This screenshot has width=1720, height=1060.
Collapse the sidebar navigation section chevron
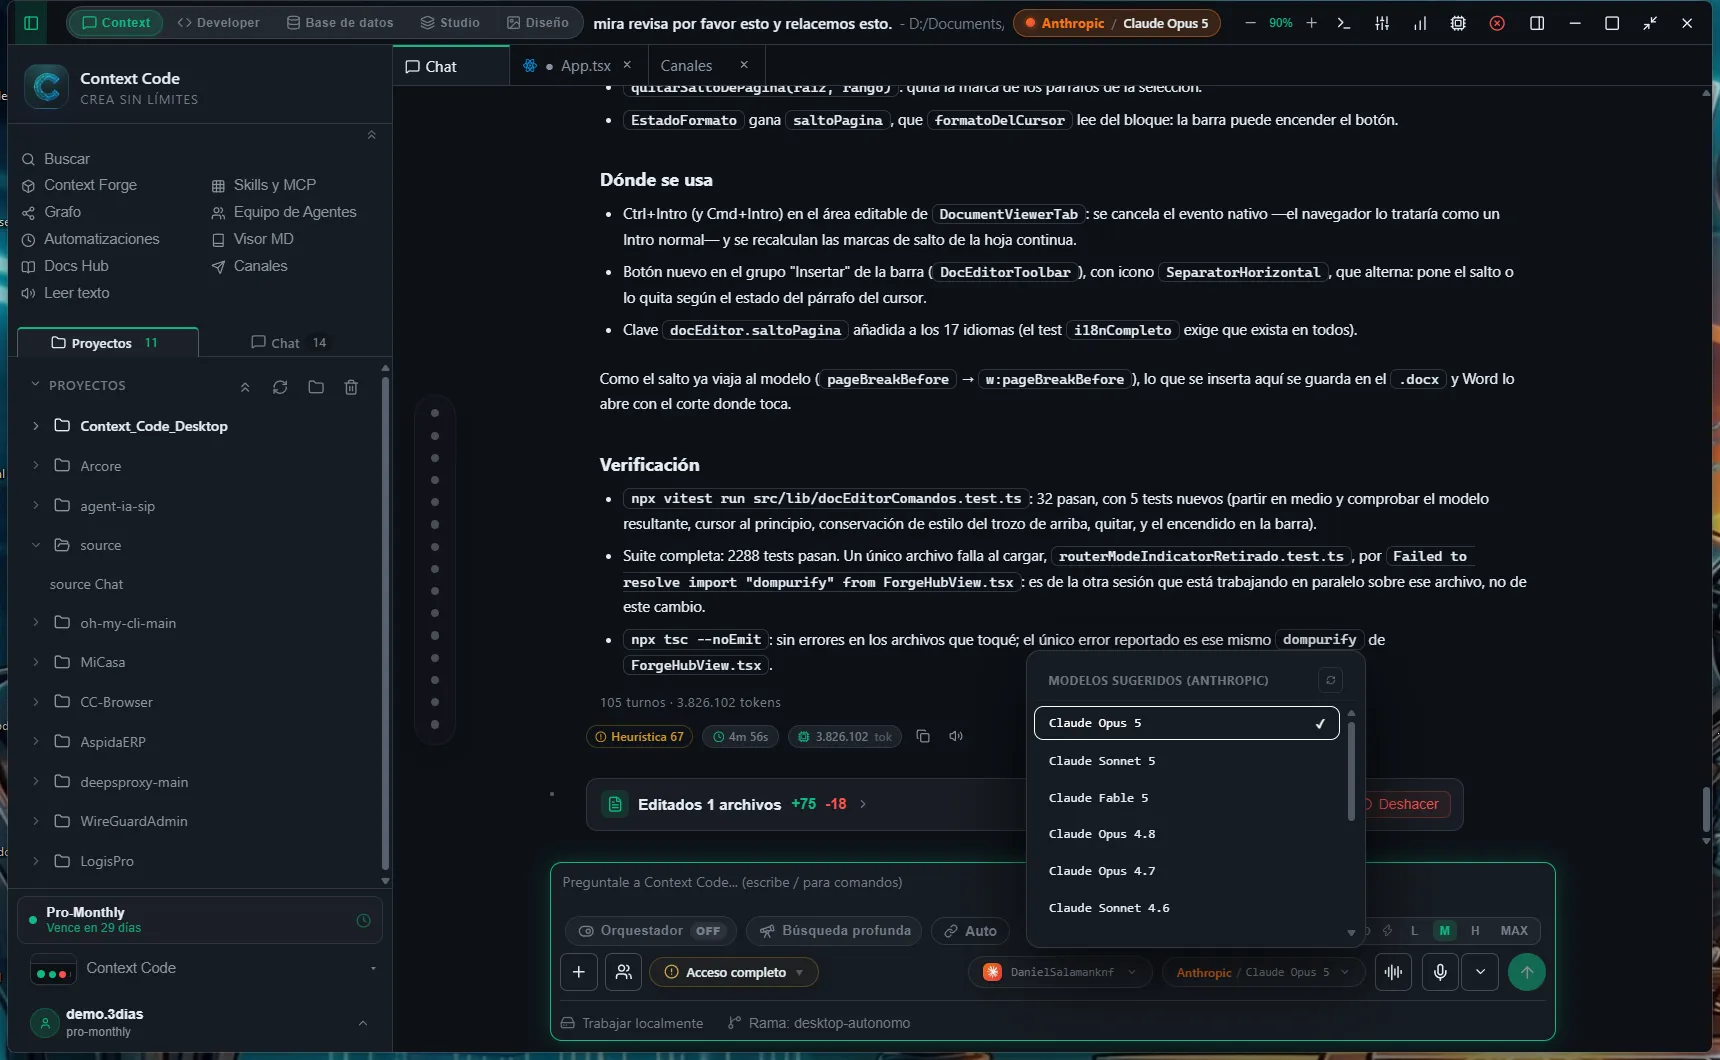click(371, 135)
